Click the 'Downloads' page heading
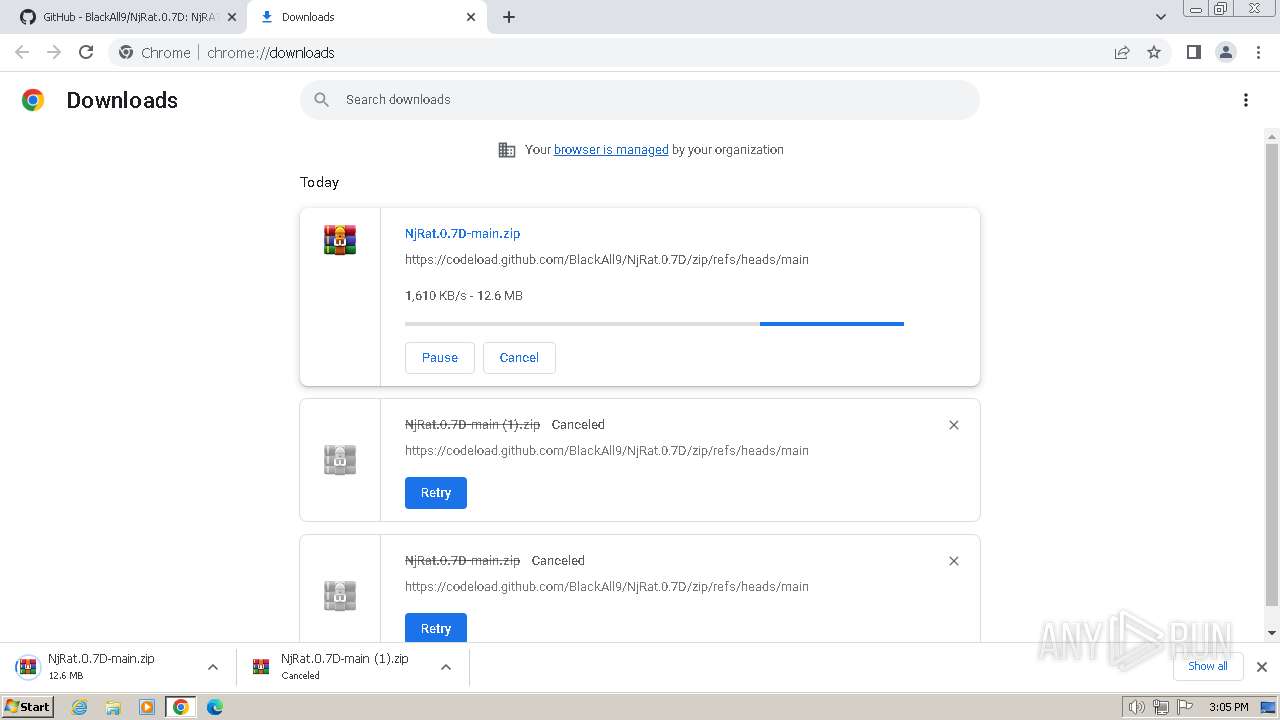The image size is (1280, 720). tap(122, 100)
